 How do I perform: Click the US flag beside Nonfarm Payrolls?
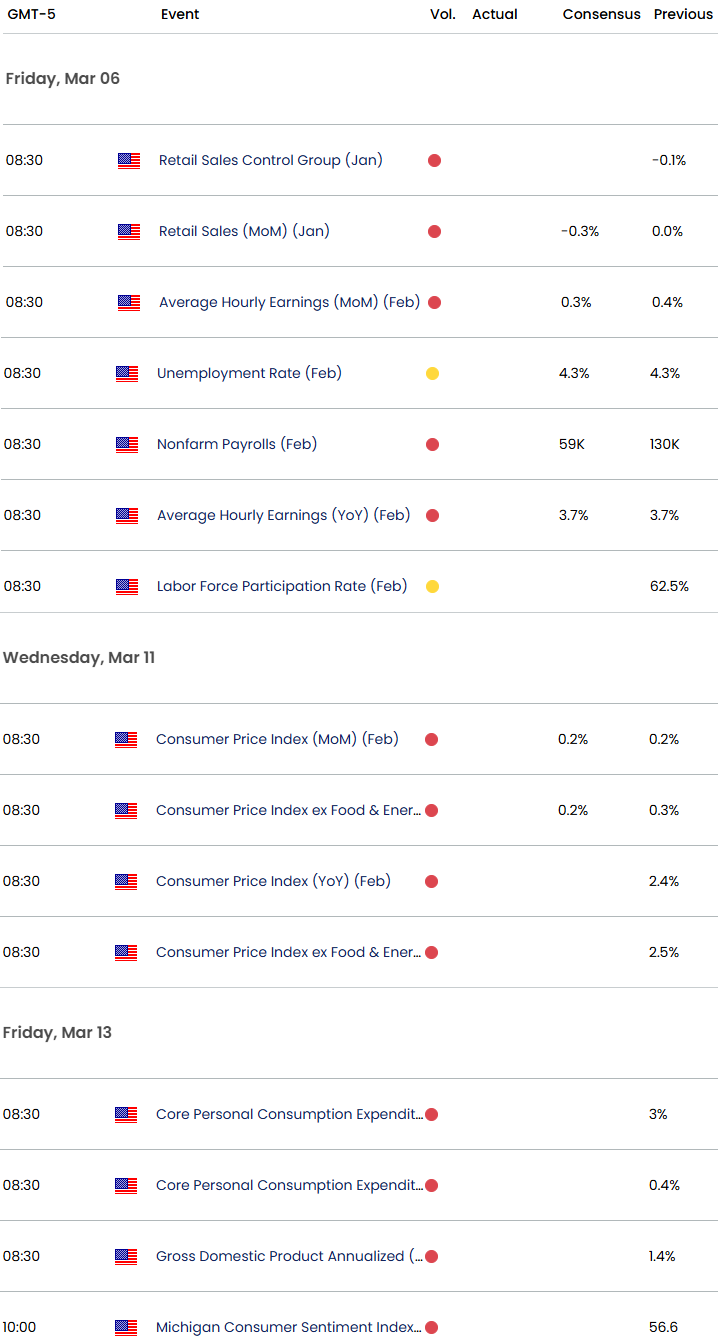(127, 444)
